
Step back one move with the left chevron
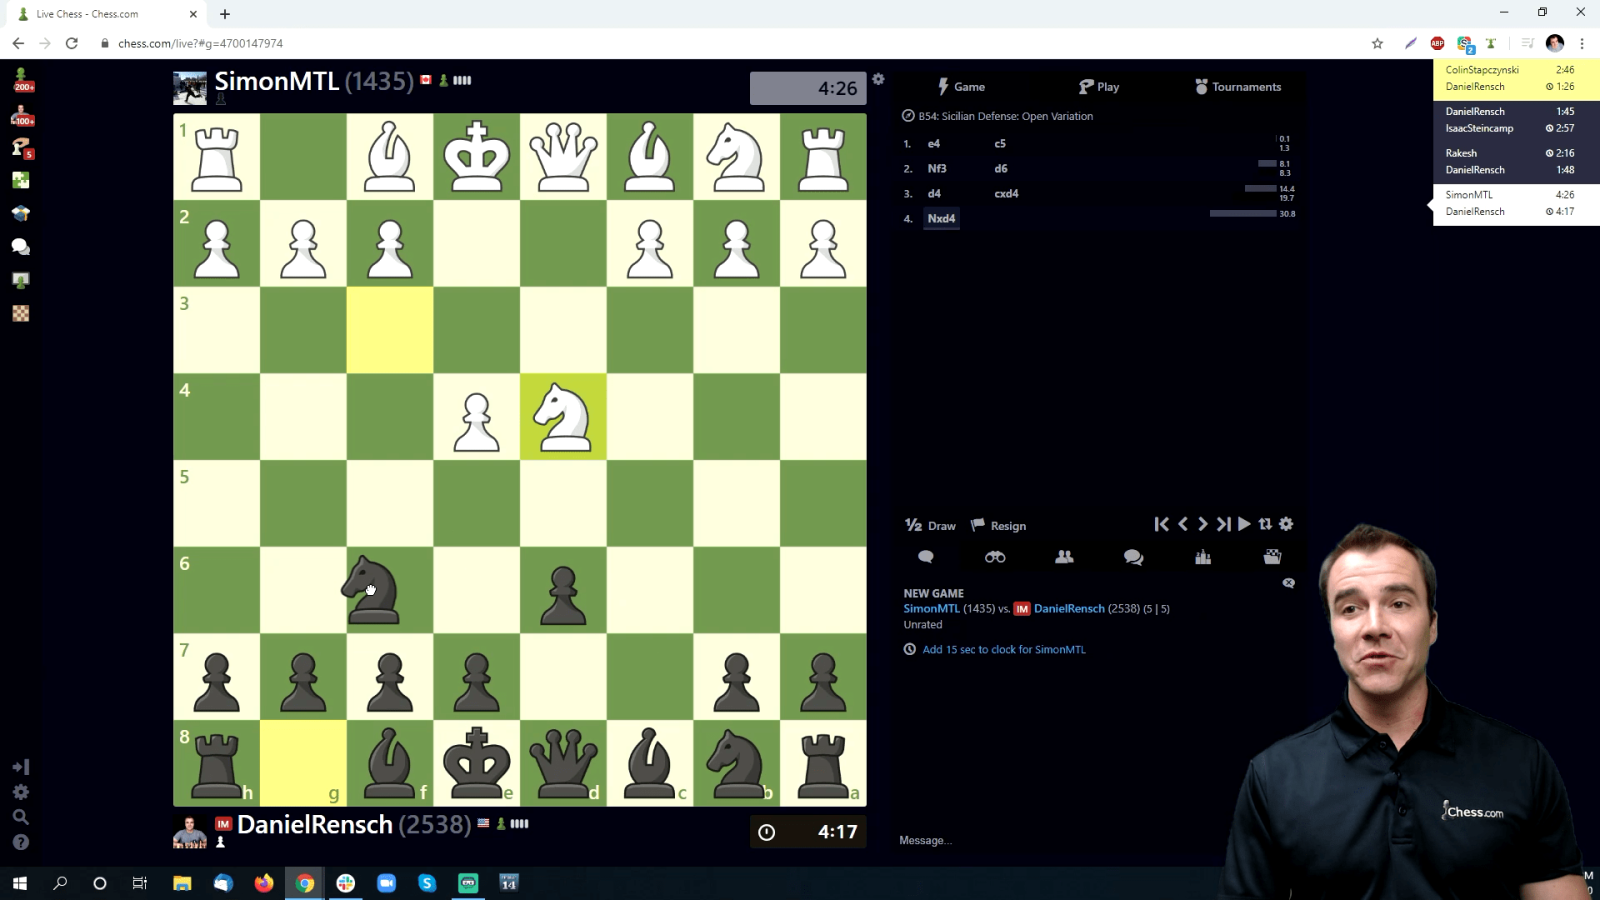pyautogui.click(x=1183, y=524)
